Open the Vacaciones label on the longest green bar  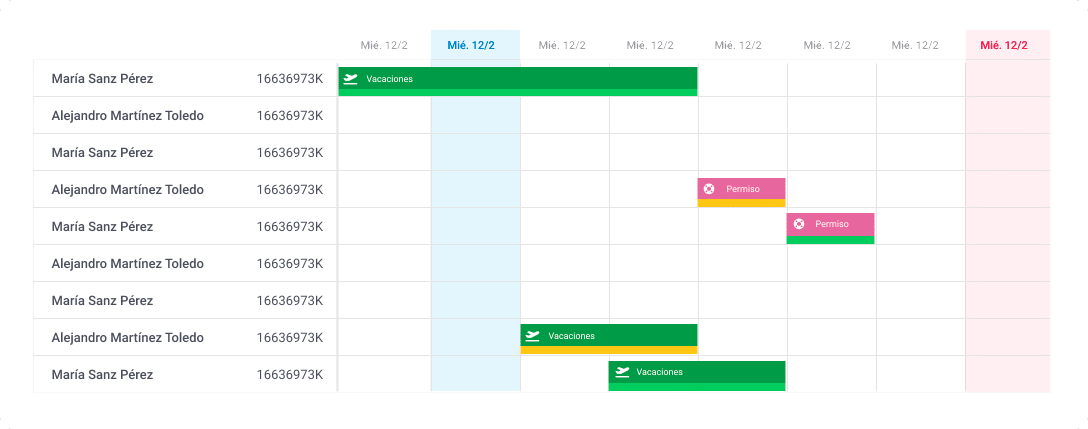pyautogui.click(x=389, y=79)
